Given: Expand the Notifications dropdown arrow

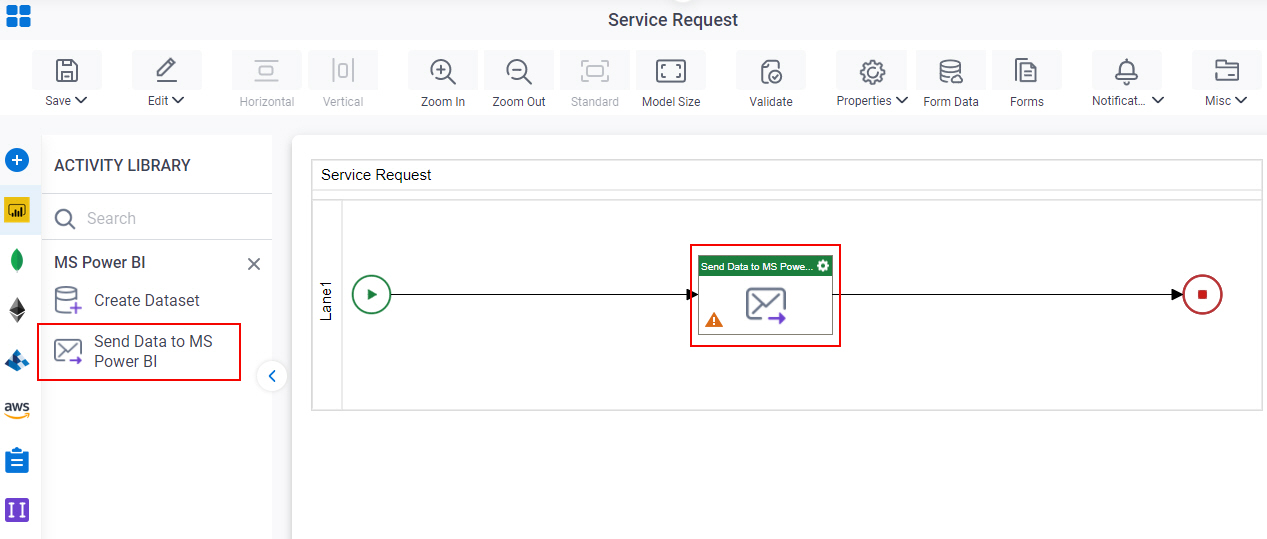Looking at the screenshot, I should pos(1158,100).
